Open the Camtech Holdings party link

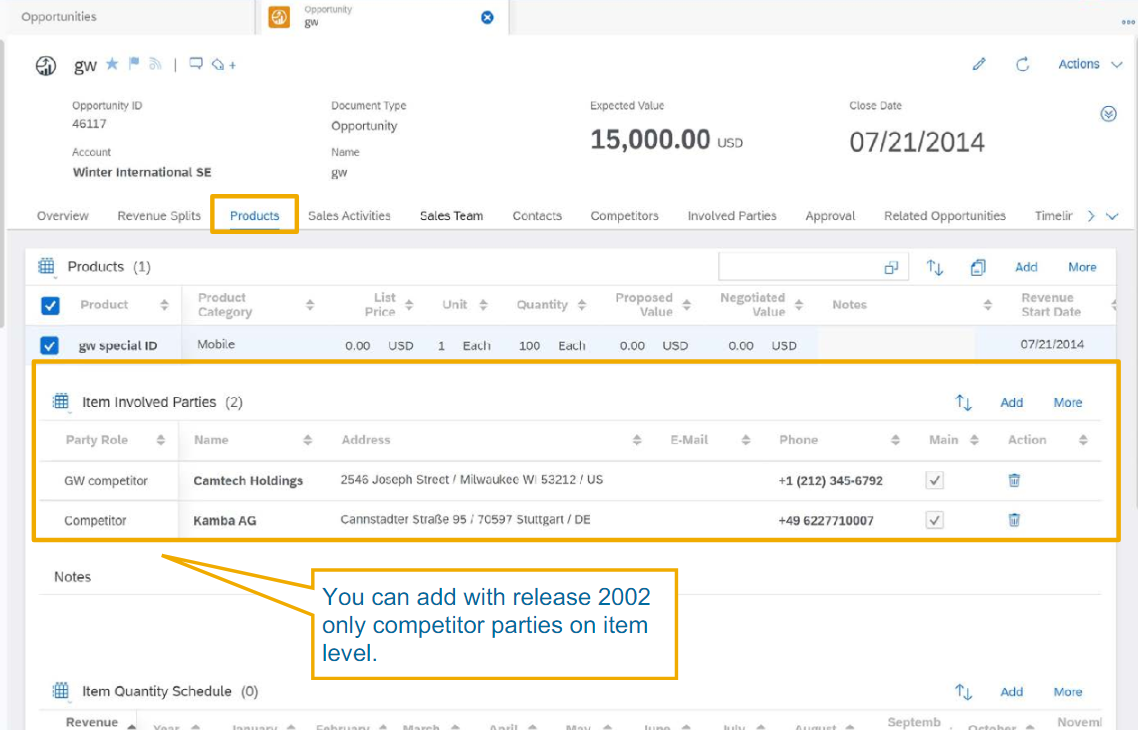click(x=248, y=480)
